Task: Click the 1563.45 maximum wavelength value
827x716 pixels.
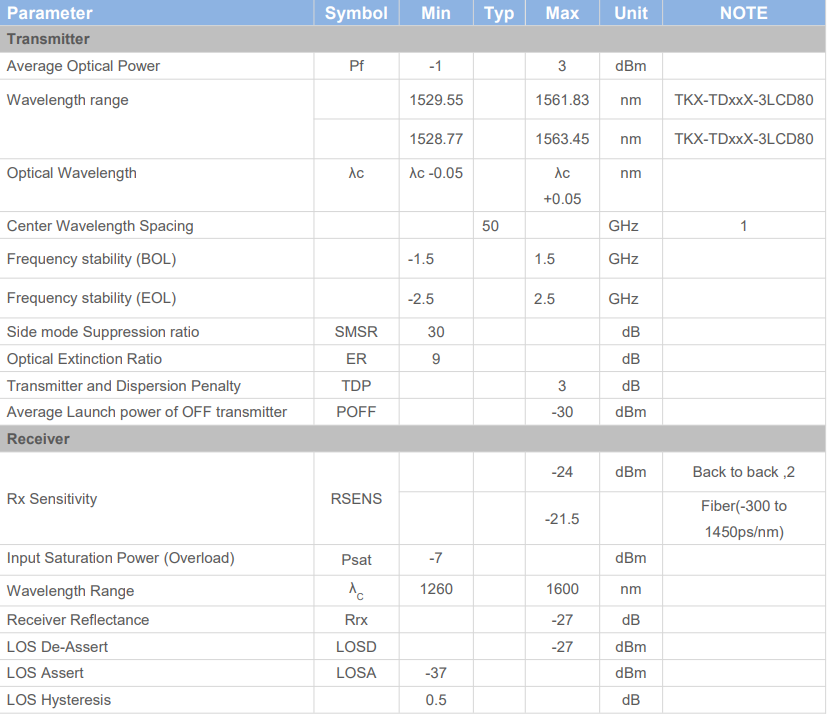Action: tap(562, 139)
